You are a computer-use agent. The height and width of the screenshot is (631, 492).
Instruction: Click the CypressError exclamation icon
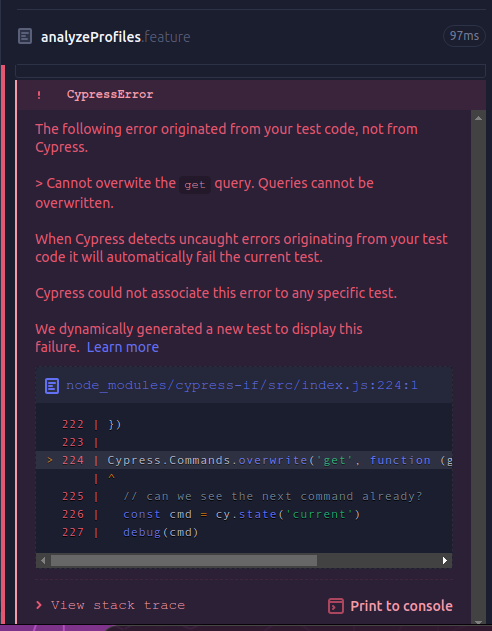tap(39, 95)
